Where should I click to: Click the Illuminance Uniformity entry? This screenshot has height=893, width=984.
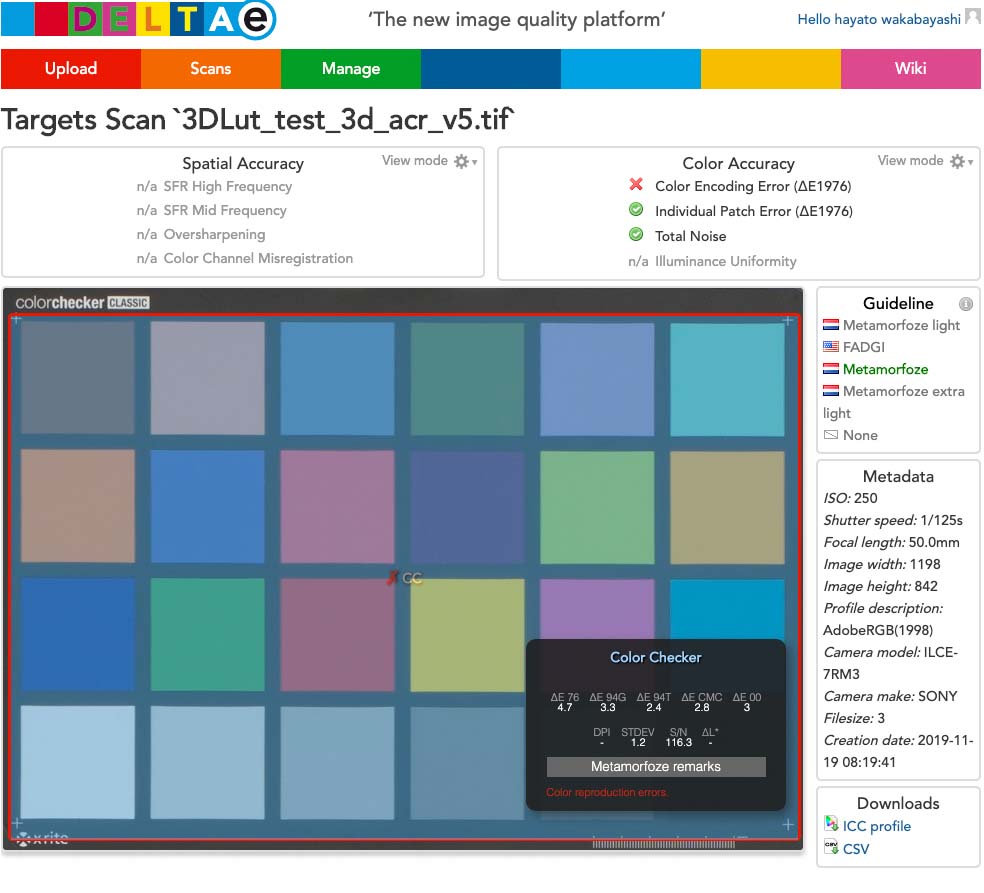click(725, 262)
